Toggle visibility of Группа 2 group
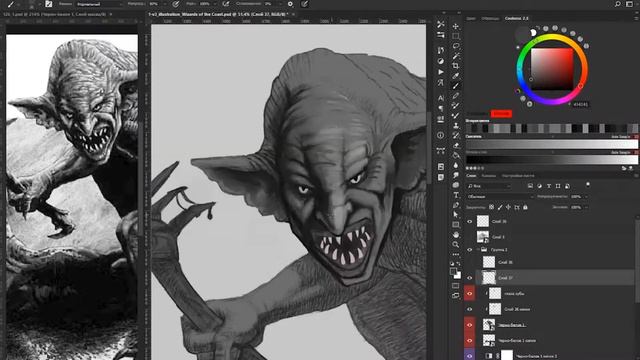The image size is (640, 360). (x=469, y=249)
